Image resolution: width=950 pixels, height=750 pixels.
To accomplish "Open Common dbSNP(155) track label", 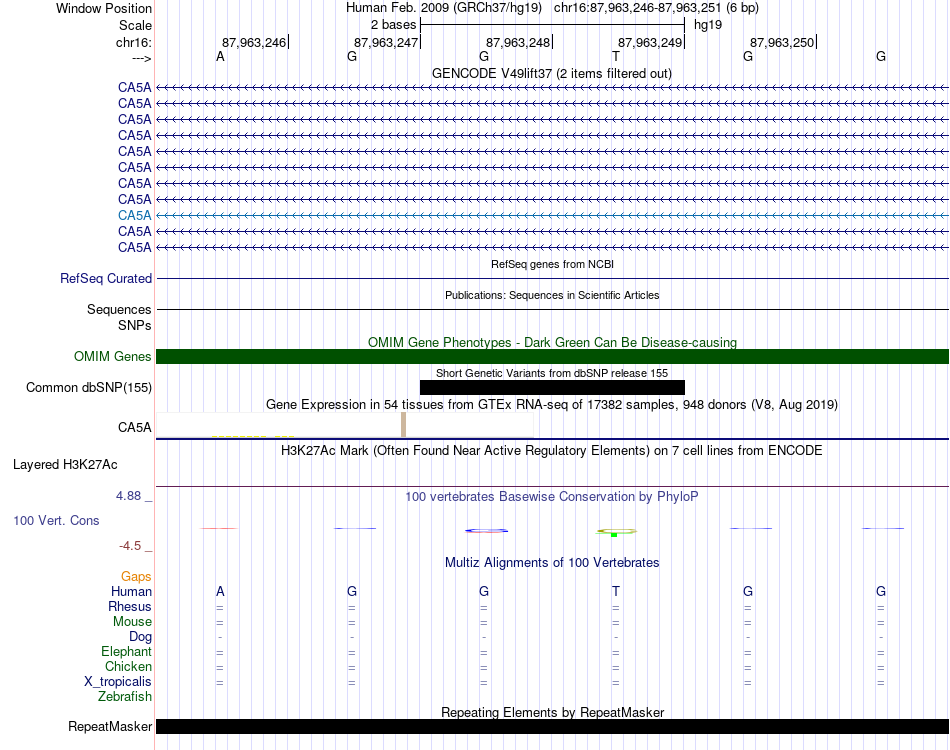I will coord(89,387).
